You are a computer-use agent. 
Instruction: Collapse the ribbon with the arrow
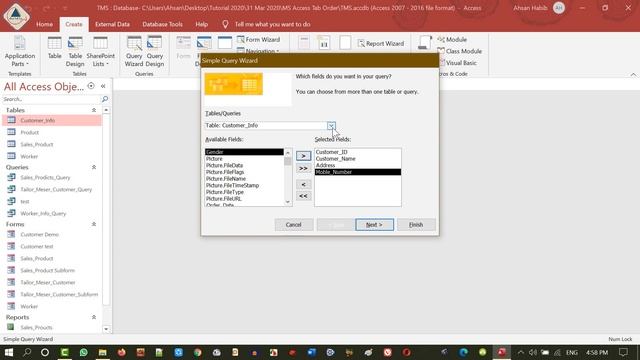pos(633,74)
